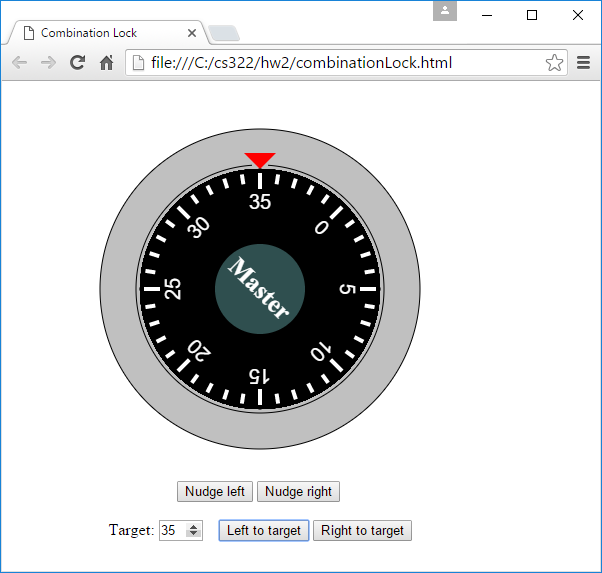
Task: Click the browser Forward arrow
Action: coord(48,63)
